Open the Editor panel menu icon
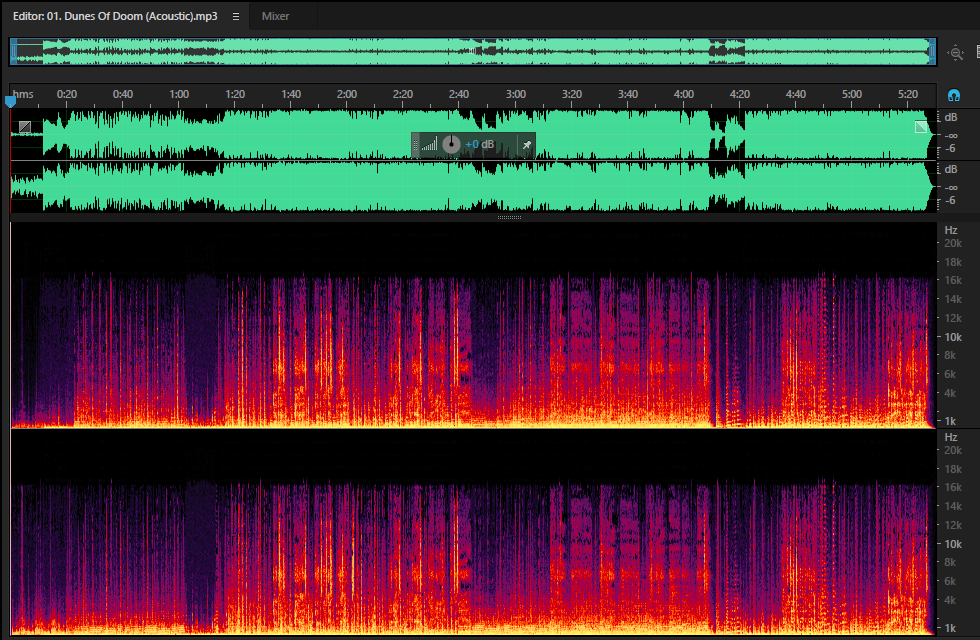The image size is (980, 640). coord(236,16)
